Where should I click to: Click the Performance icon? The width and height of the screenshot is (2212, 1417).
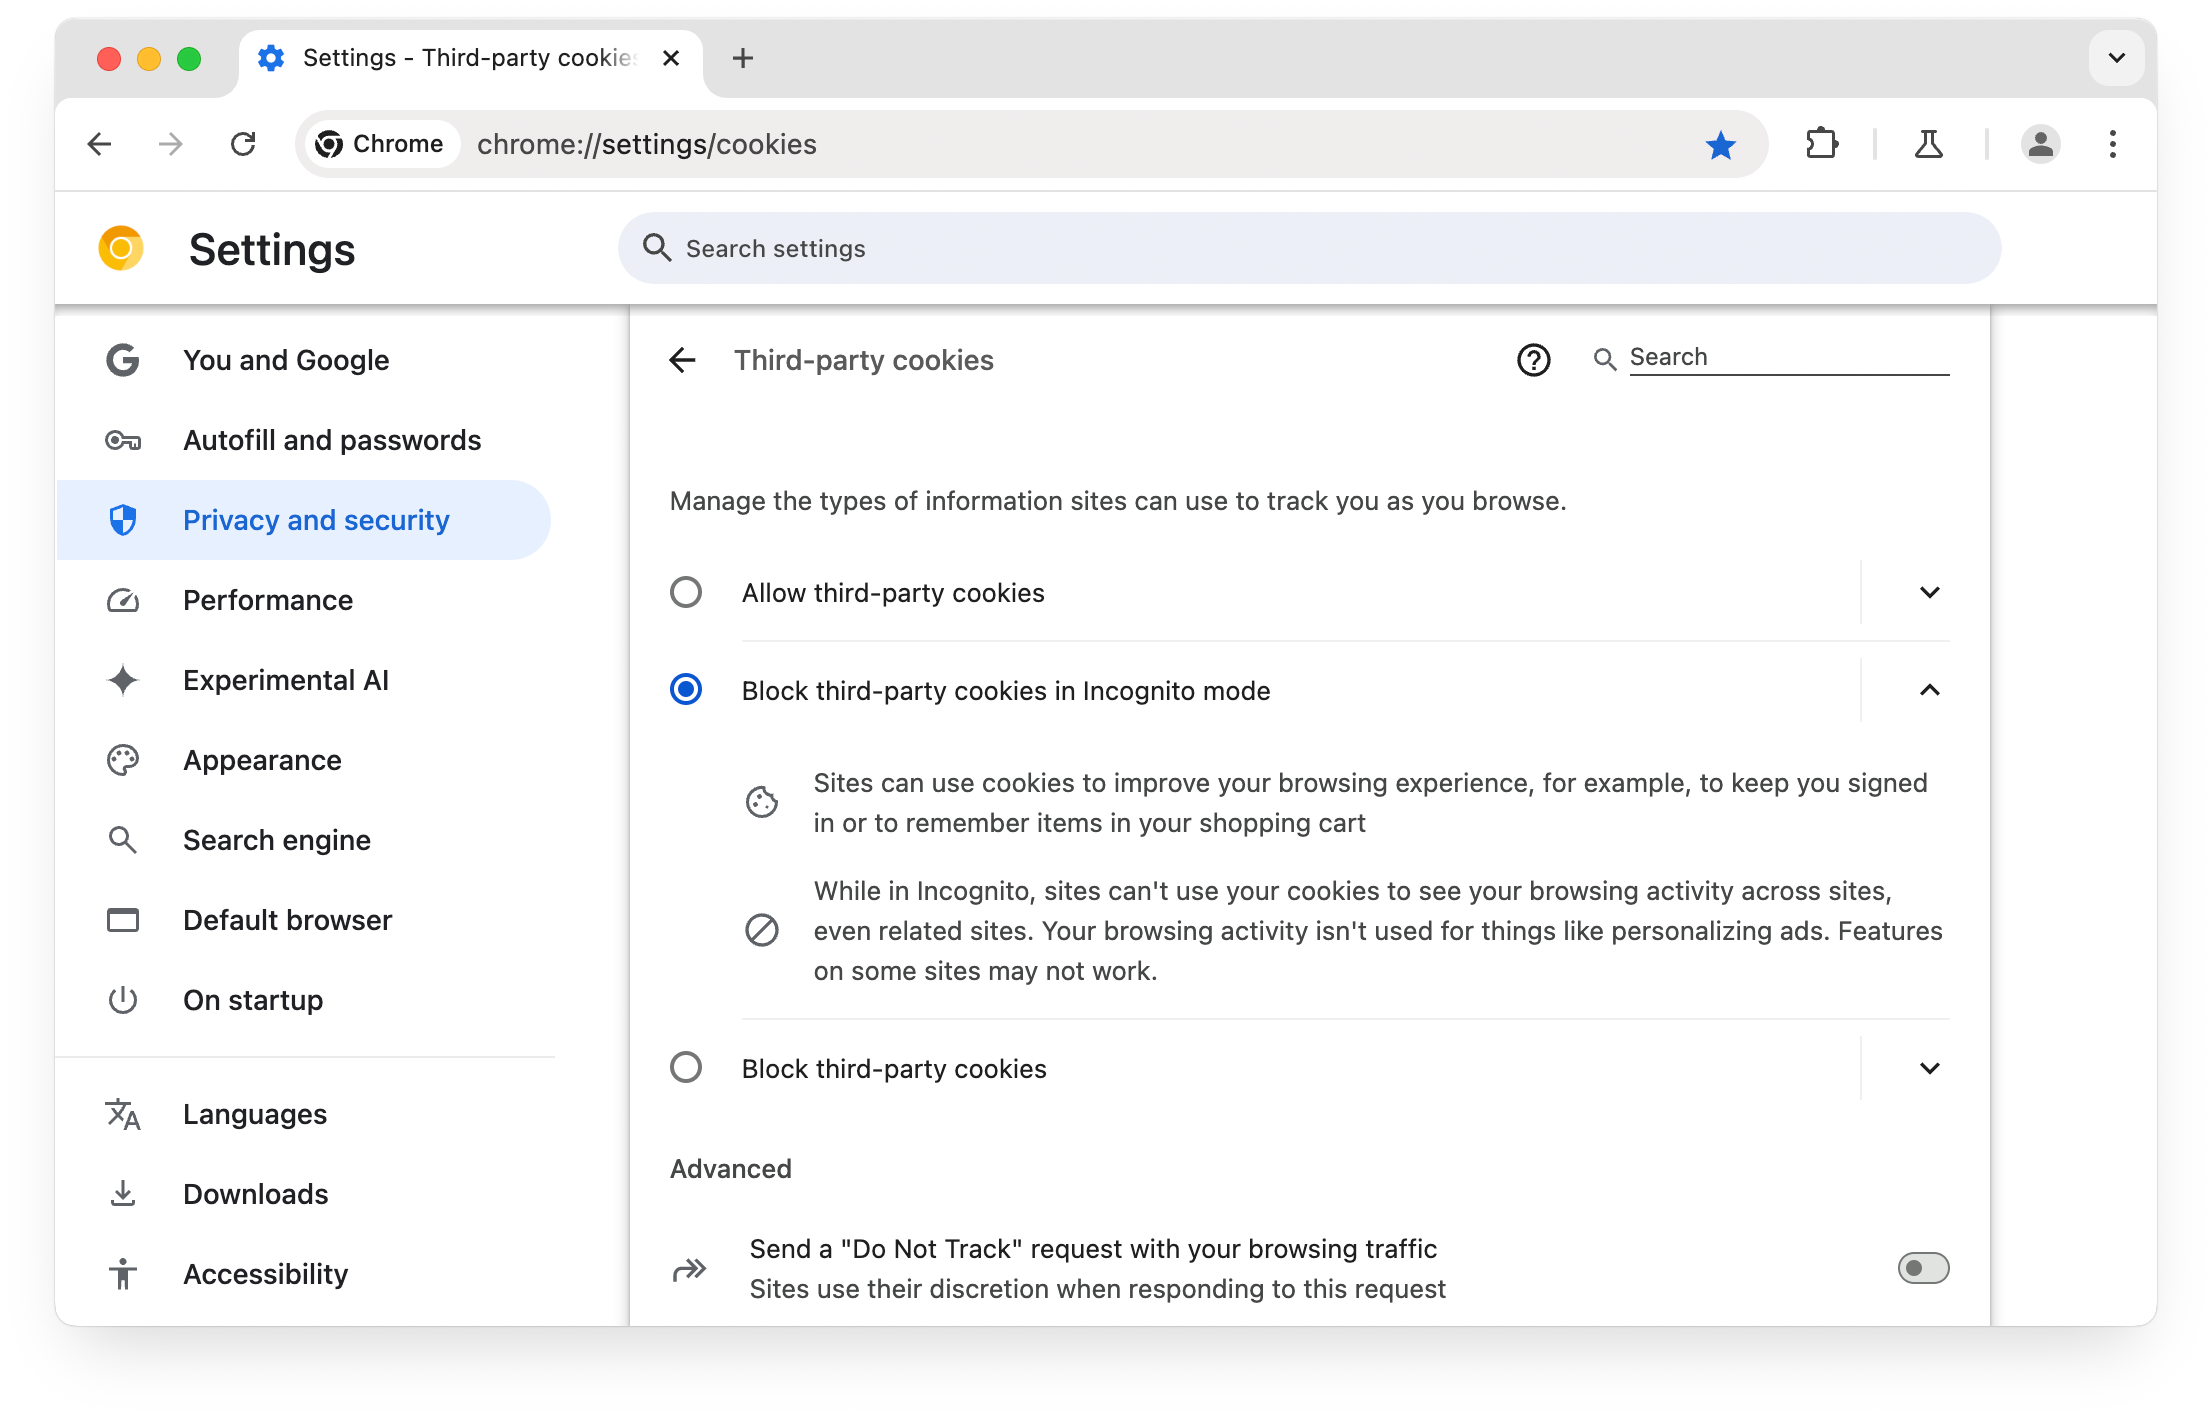point(124,600)
